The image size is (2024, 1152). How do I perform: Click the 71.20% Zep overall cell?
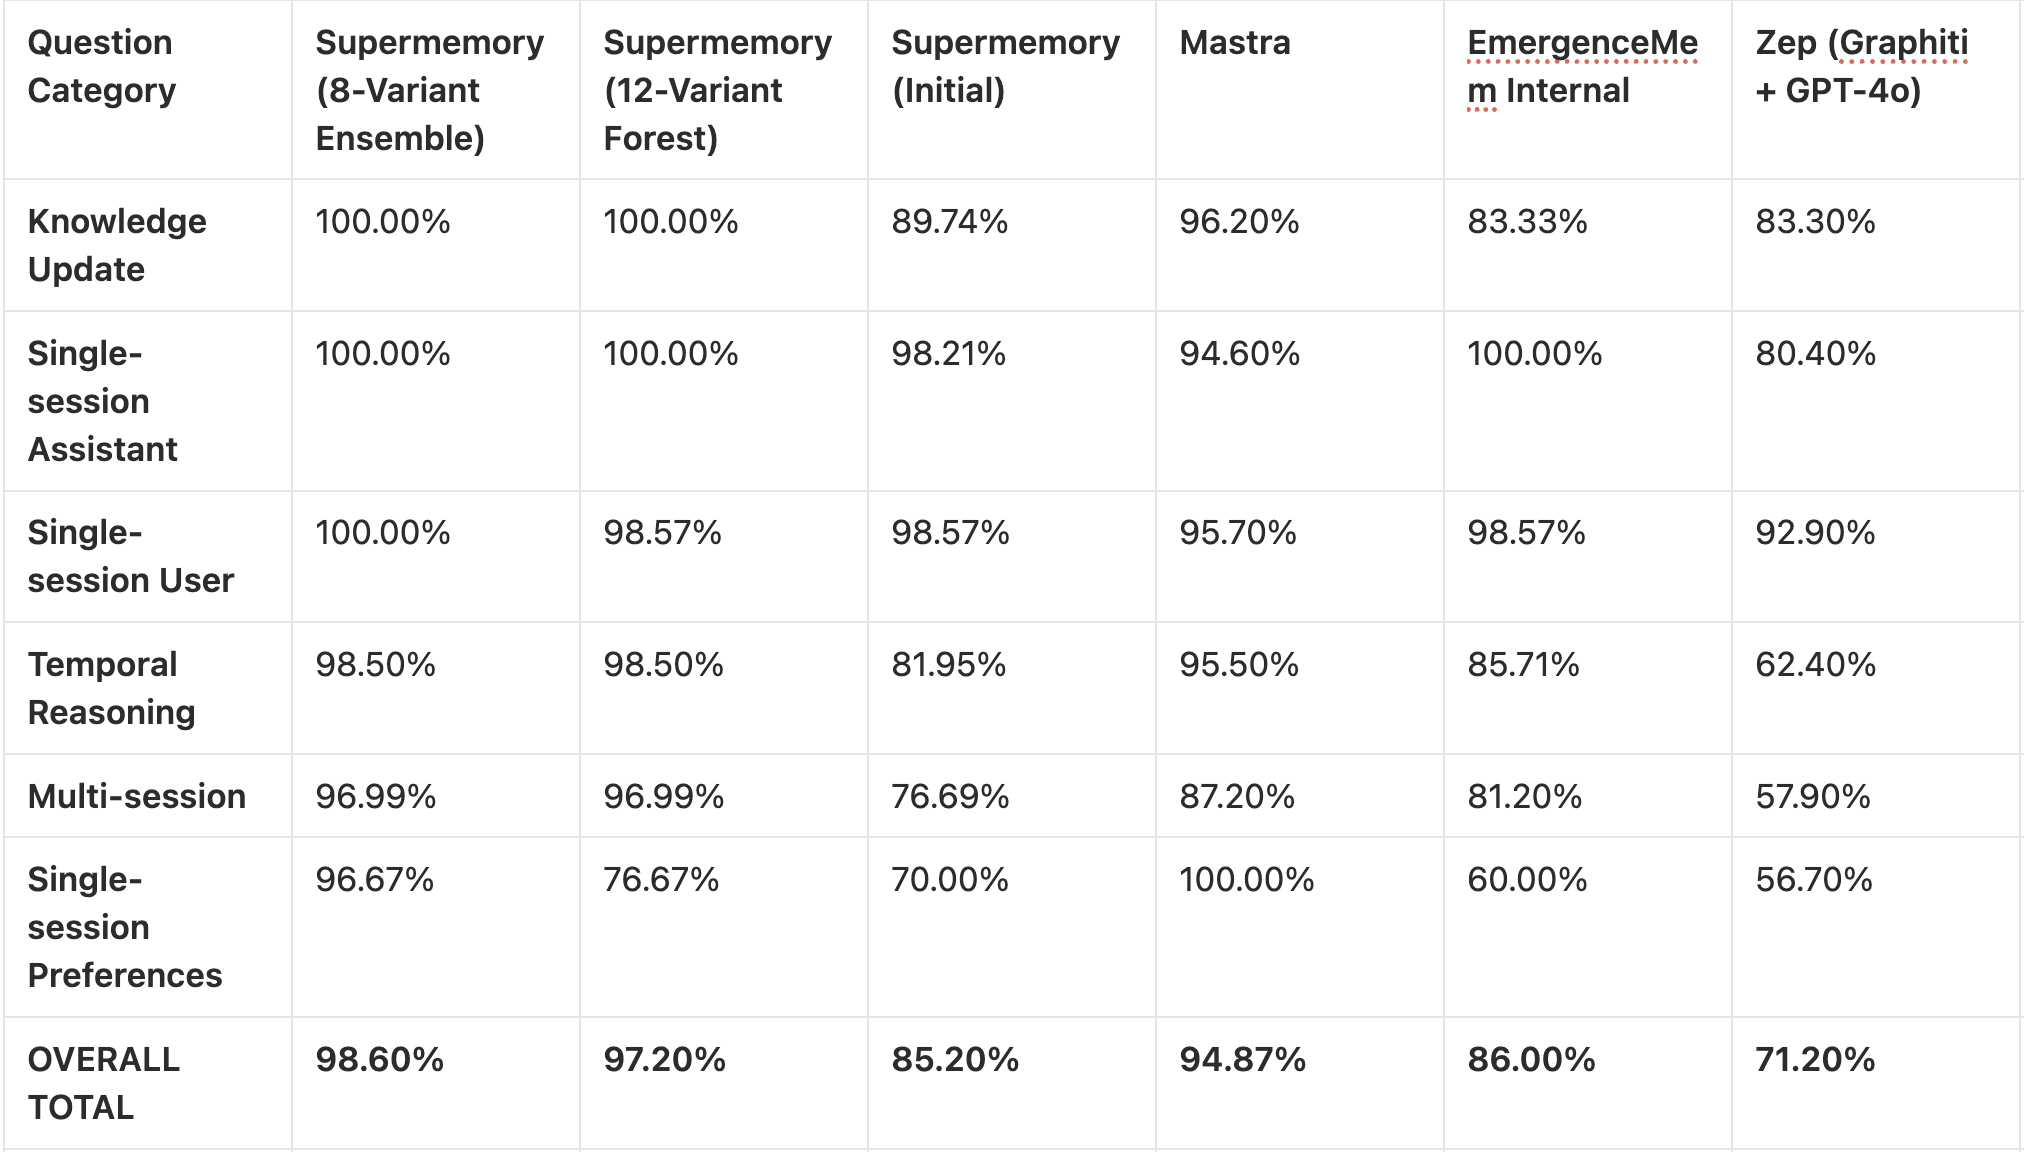(x=1814, y=1060)
